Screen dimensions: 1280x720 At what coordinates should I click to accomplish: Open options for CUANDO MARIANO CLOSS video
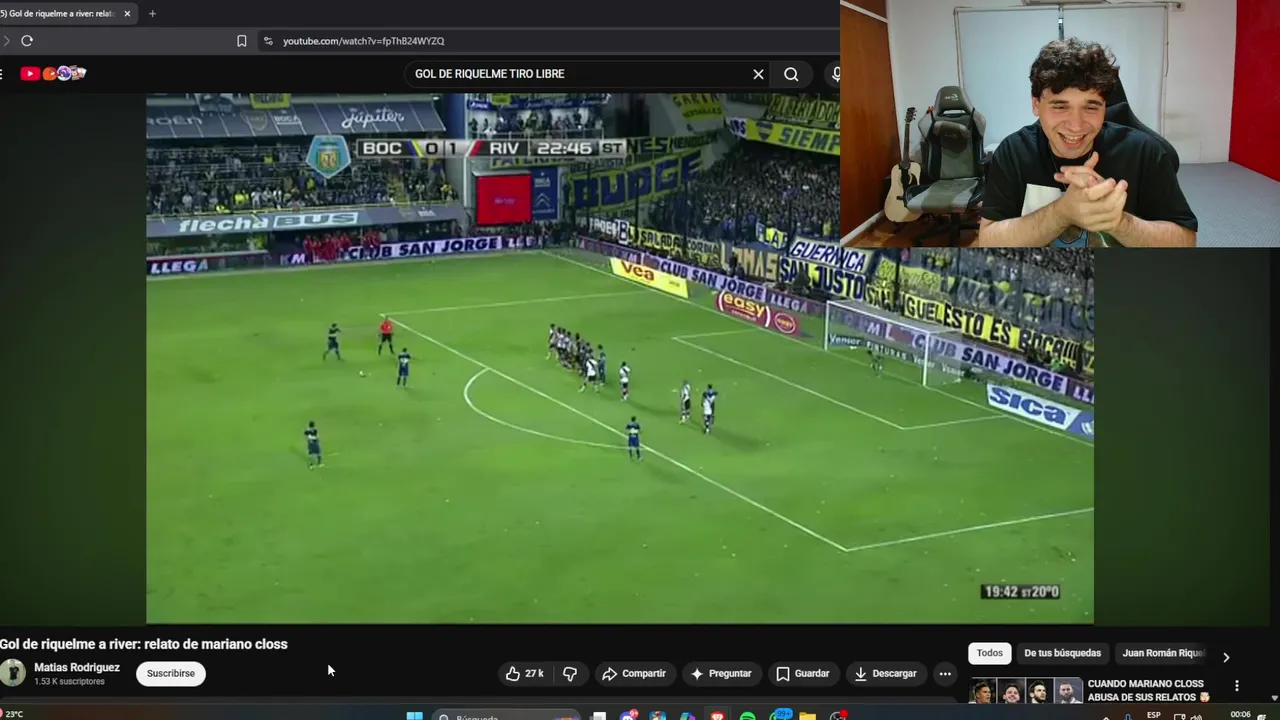(1237, 686)
